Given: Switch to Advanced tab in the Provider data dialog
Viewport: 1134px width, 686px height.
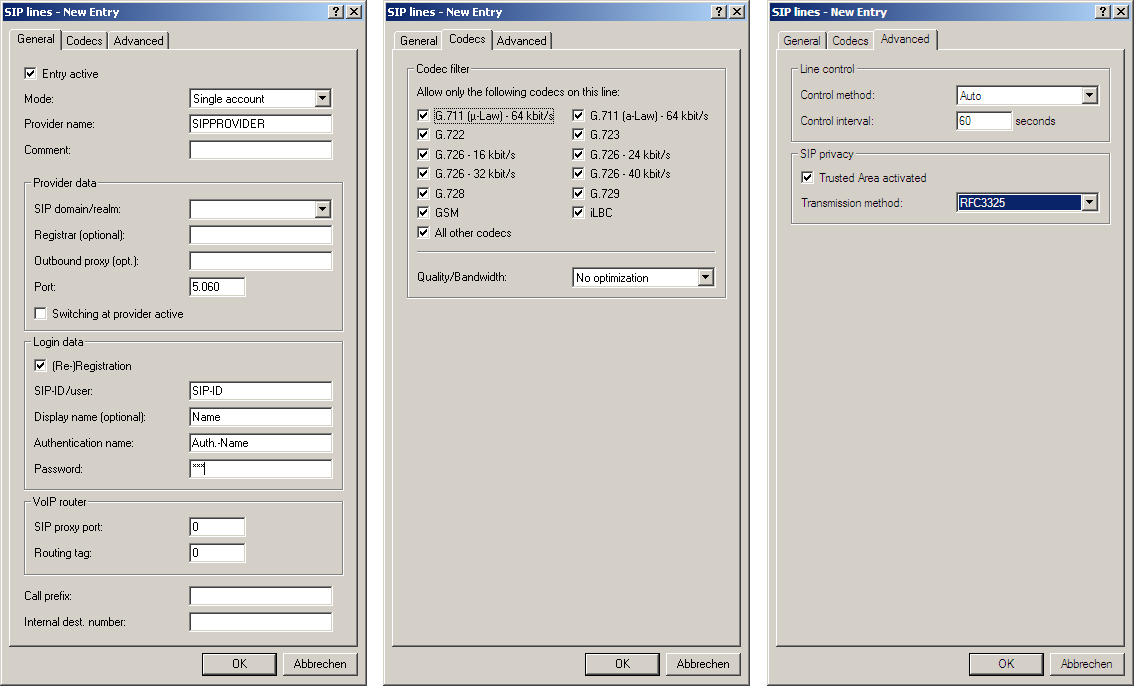Looking at the screenshot, I should coord(138,41).
